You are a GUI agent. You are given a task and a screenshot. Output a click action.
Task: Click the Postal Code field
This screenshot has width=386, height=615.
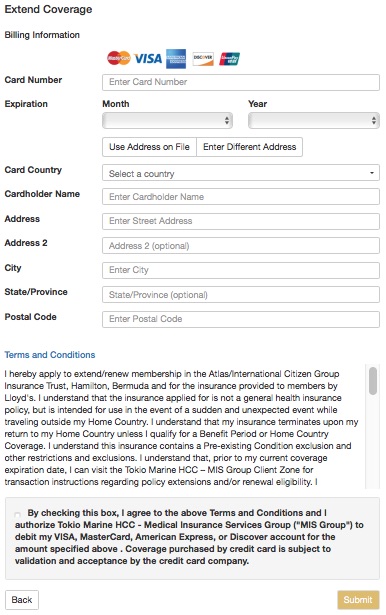pos(240,319)
